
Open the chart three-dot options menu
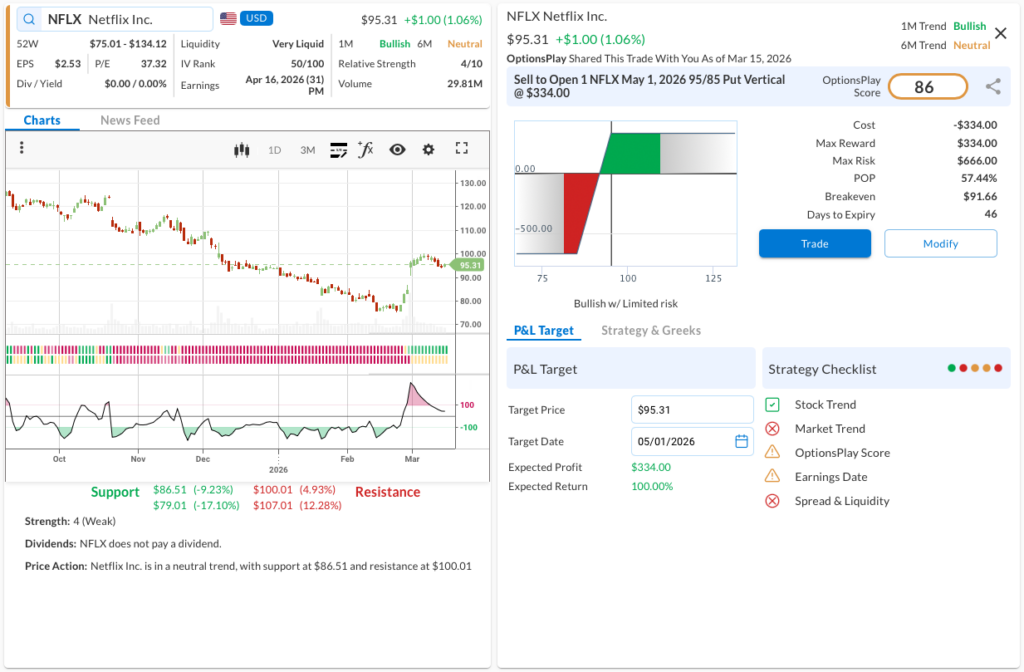pyautogui.click(x=21, y=149)
